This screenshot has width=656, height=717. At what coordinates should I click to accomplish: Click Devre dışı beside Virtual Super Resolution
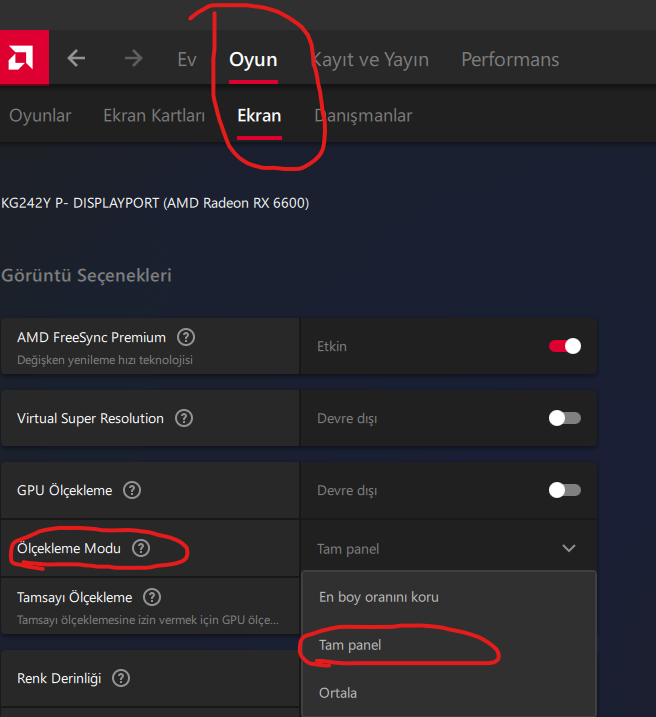click(x=347, y=419)
